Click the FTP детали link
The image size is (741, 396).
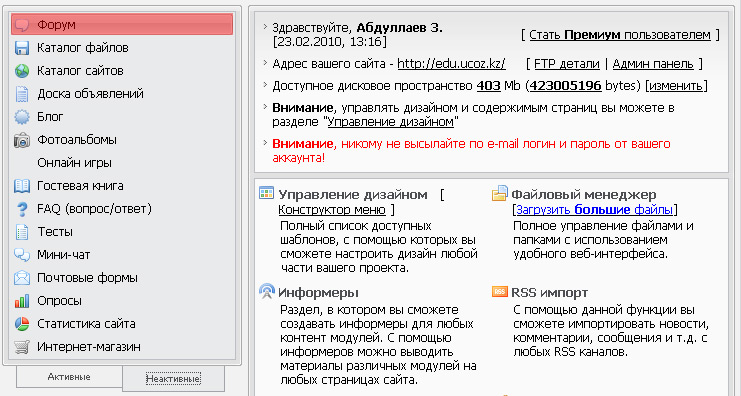click(x=567, y=64)
